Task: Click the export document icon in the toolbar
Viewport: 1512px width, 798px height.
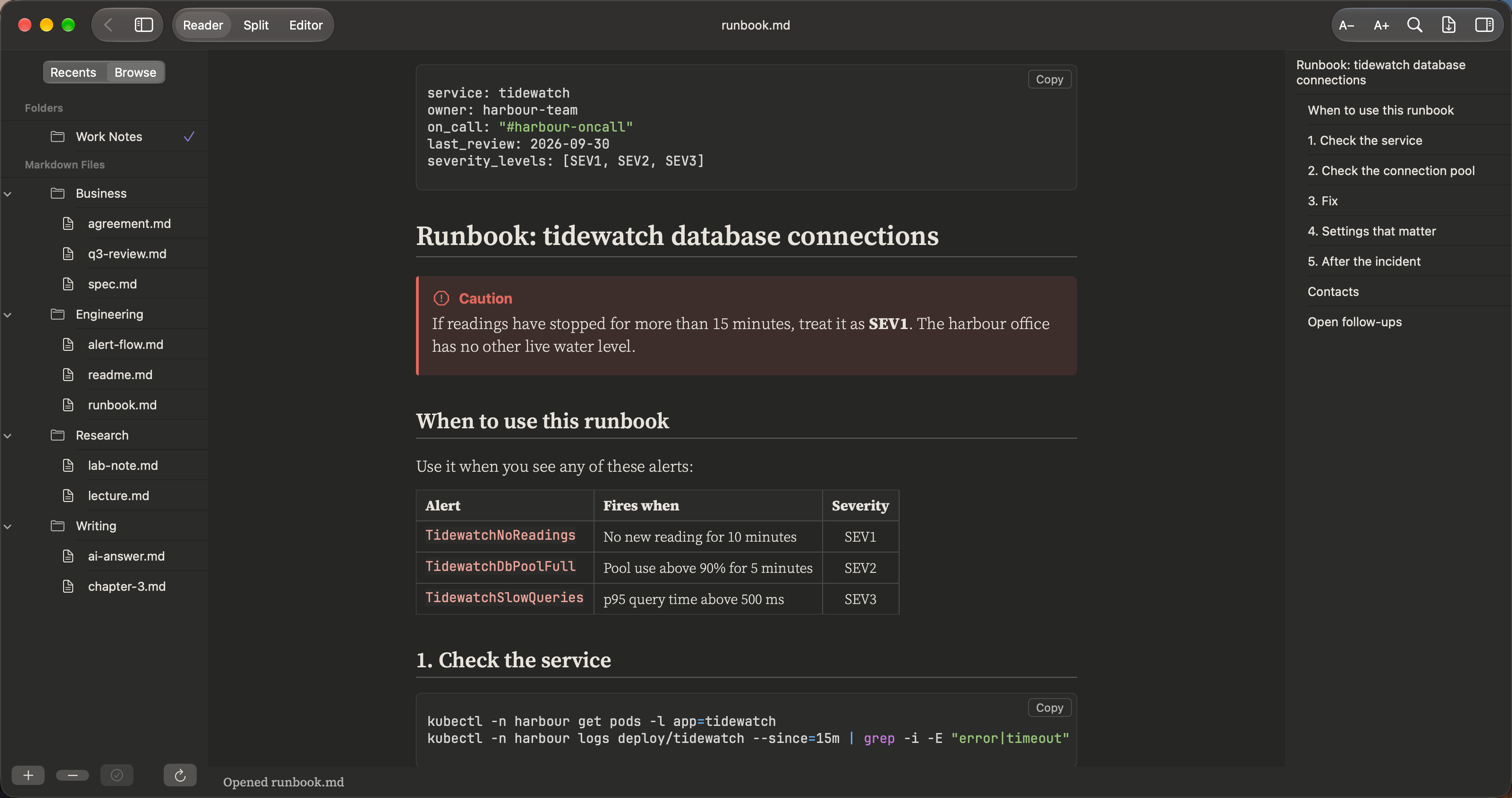Action: [x=1449, y=25]
